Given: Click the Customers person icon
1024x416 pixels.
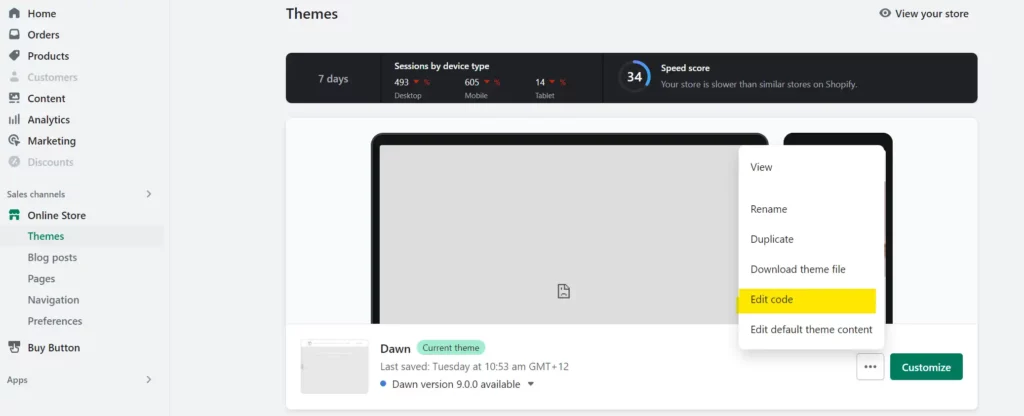Looking at the screenshot, I should click(14, 77).
